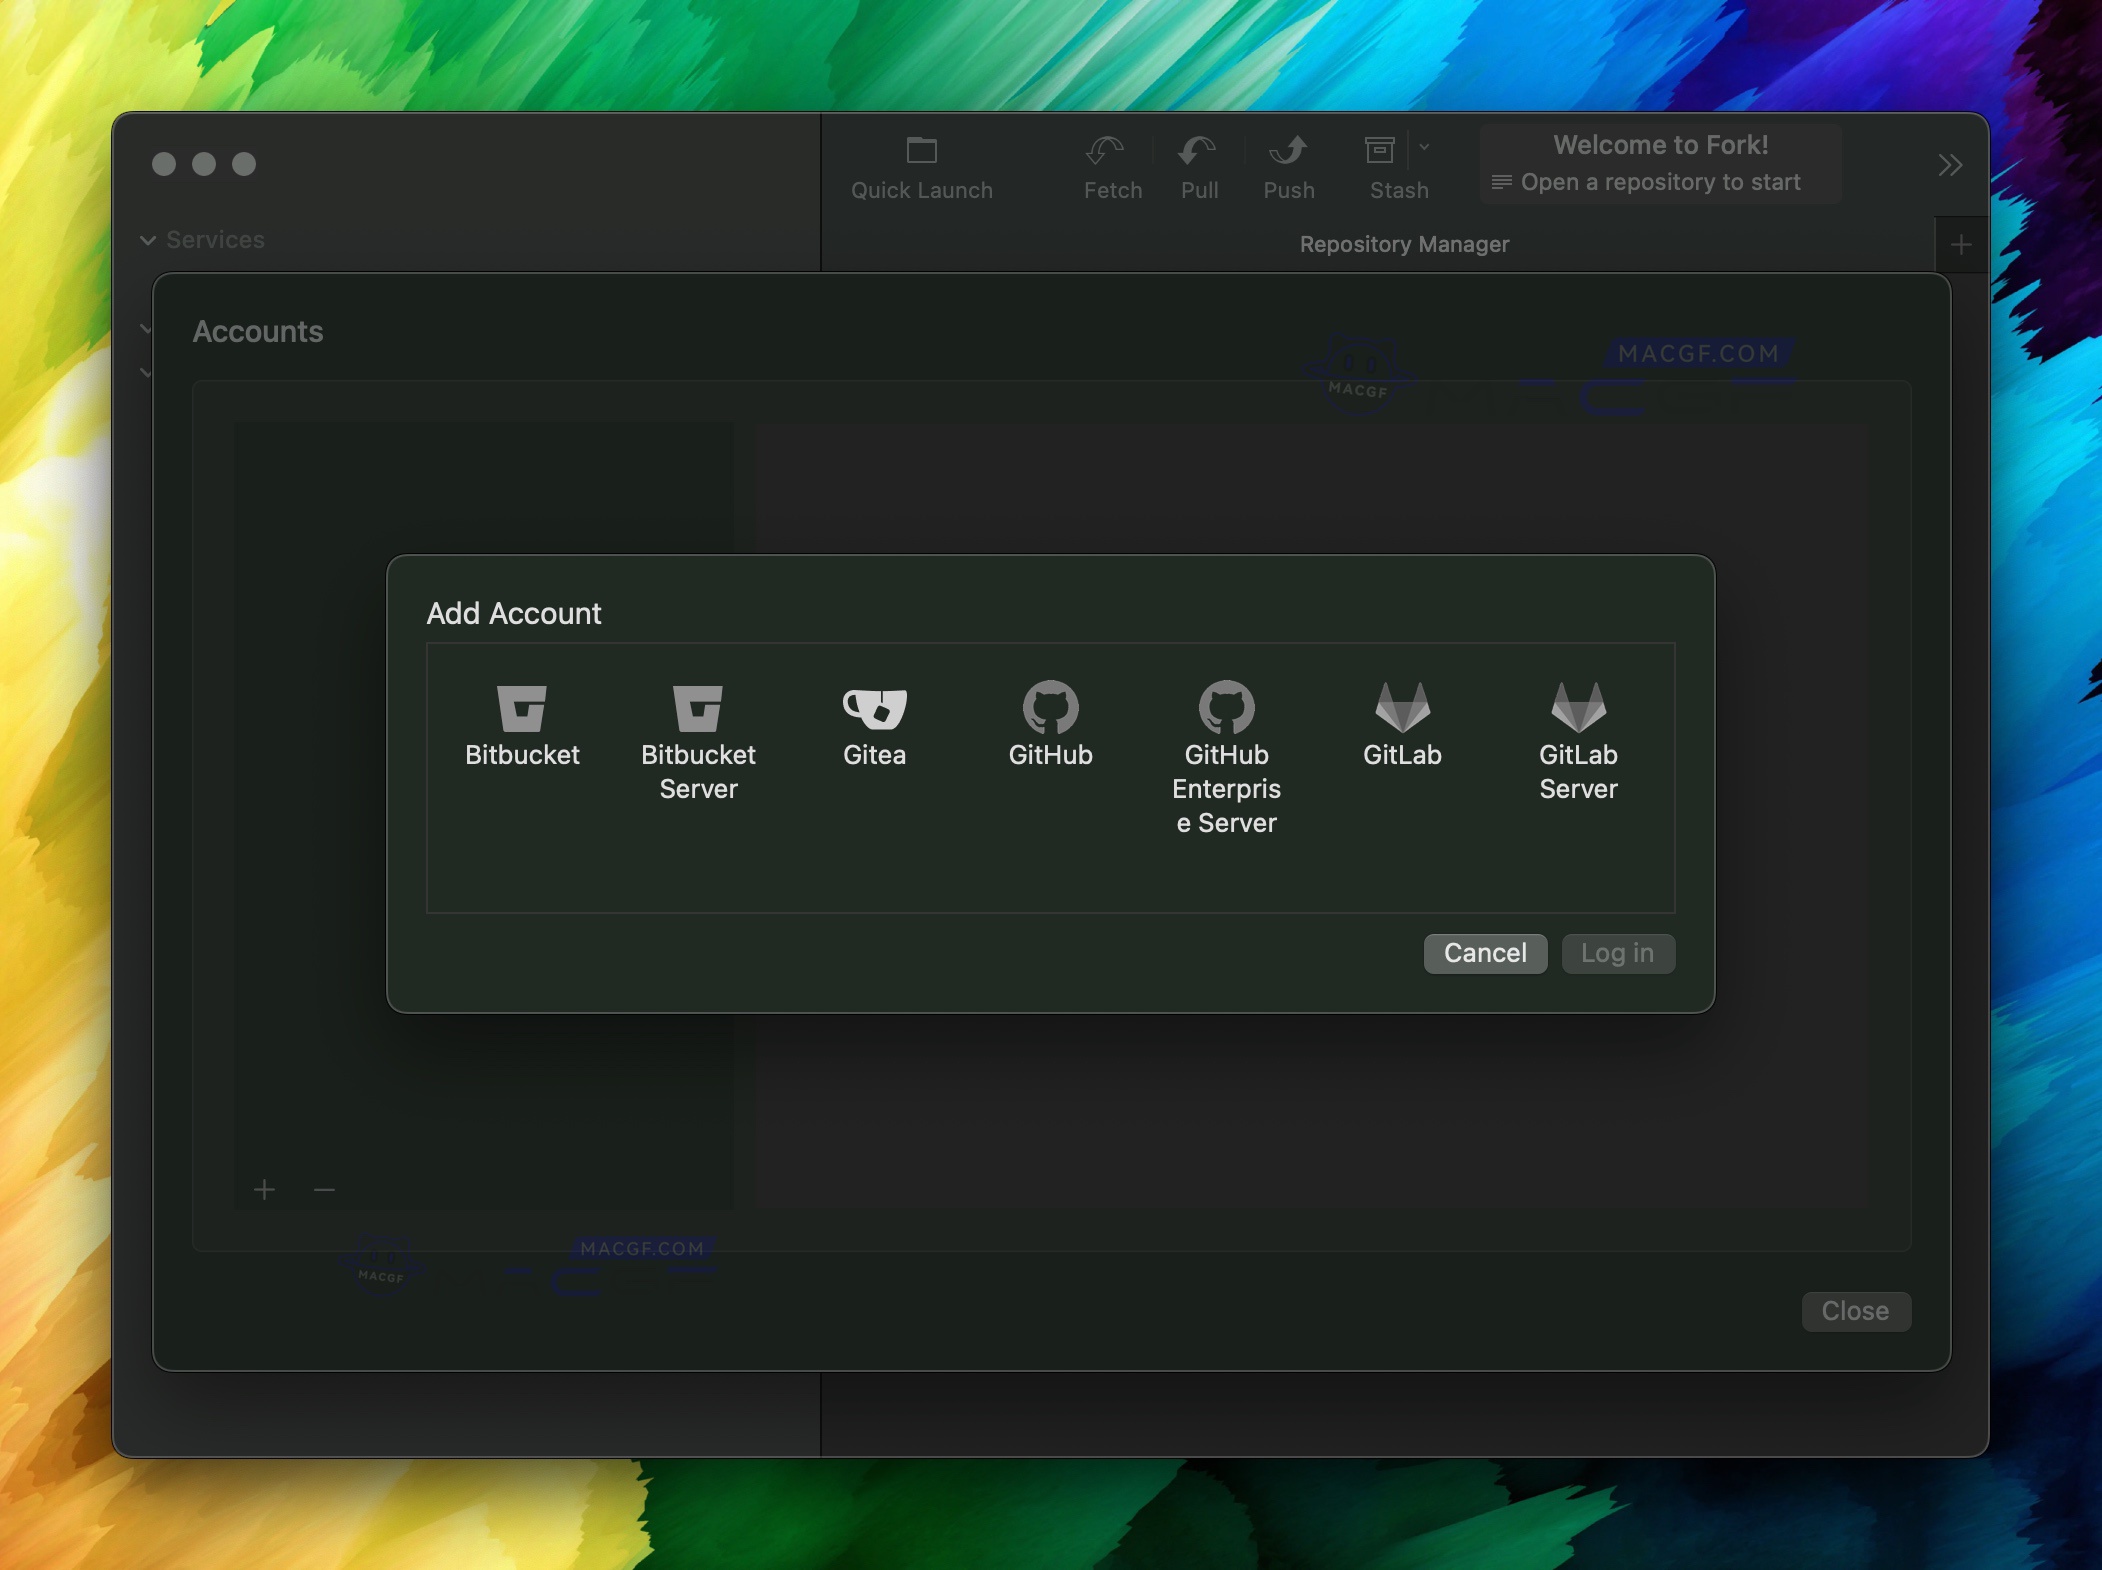Select the Bitbucket Server account type
2102x1570 pixels.
click(697, 723)
